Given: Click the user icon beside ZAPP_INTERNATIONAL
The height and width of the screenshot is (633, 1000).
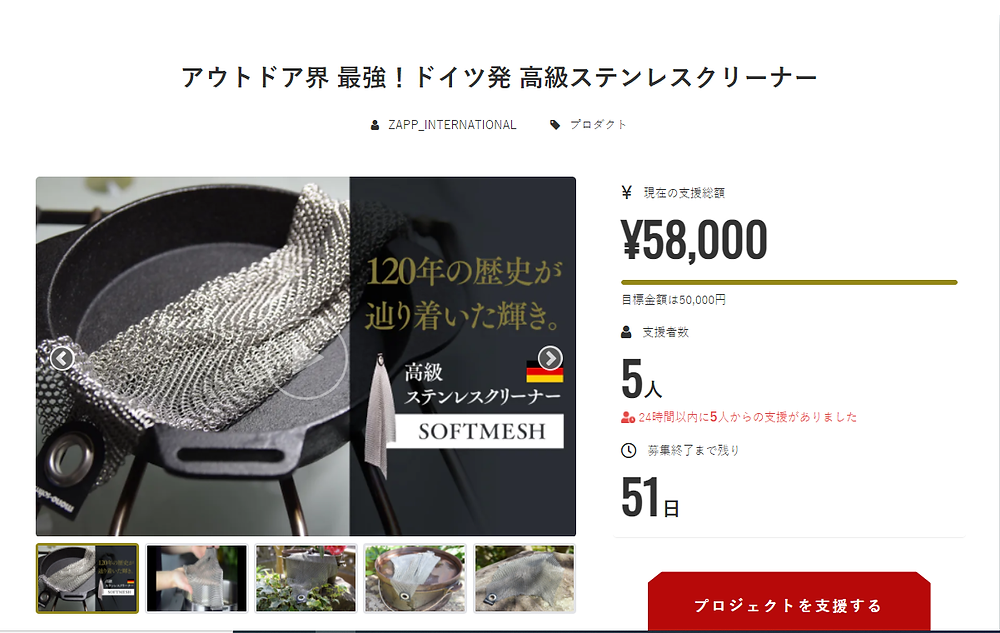Looking at the screenshot, I should click(375, 125).
